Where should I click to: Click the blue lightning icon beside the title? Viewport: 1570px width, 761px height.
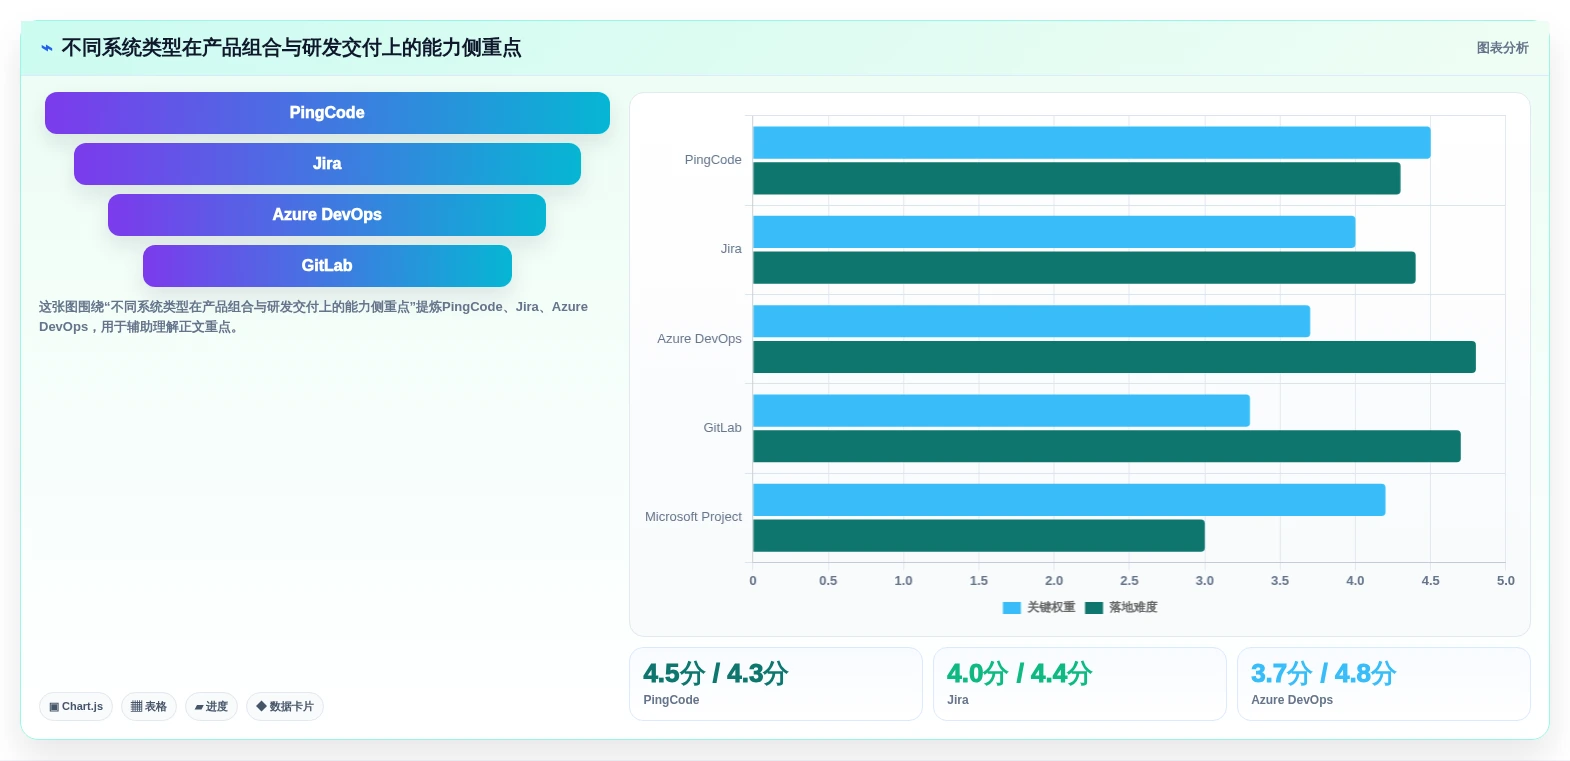click(x=46, y=48)
